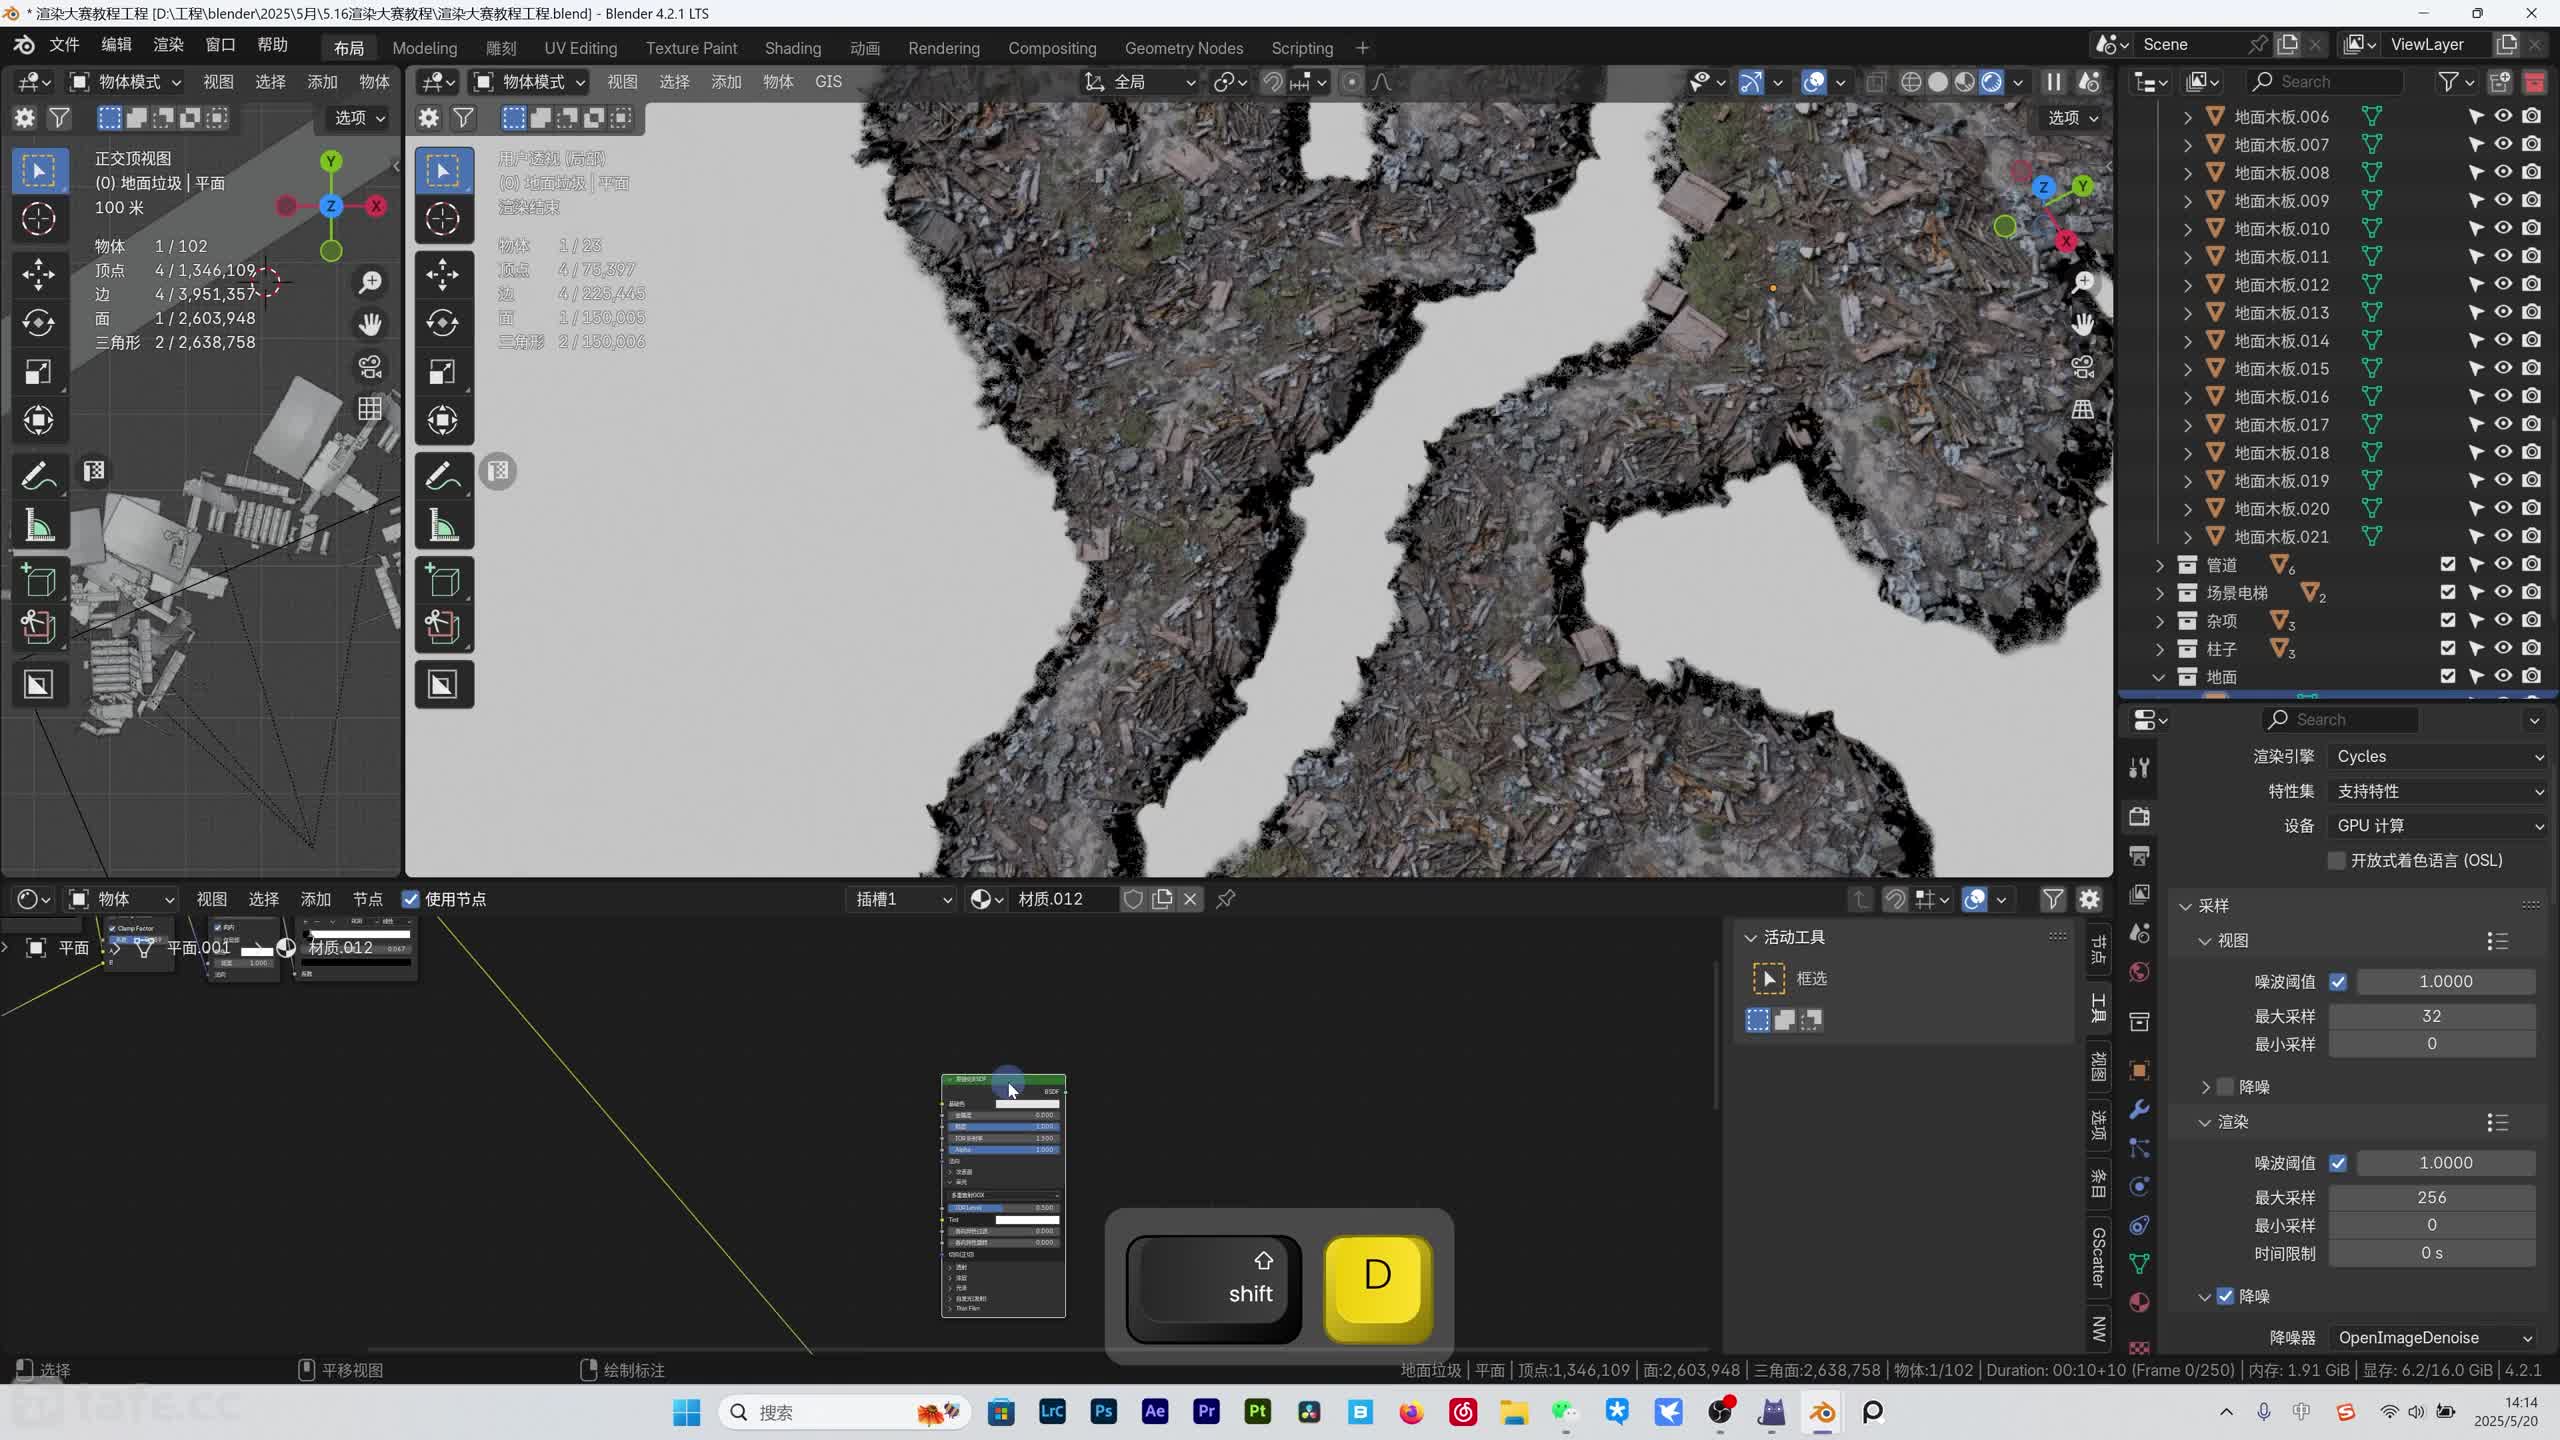The width and height of the screenshot is (2560, 1440).
Task: Switch to the Geometry Nodes workspace tab
Action: pyautogui.click(x=1183, y=48)
